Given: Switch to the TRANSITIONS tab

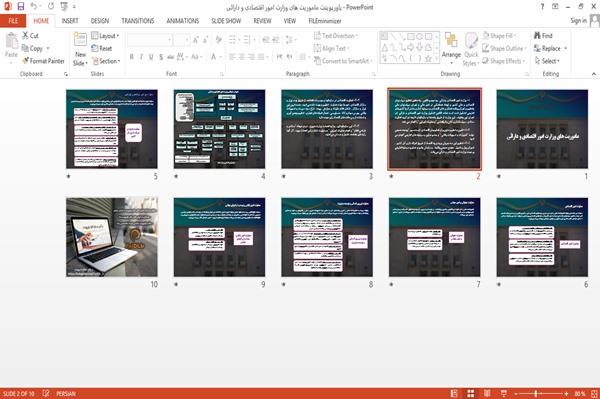Looking at the screenshot, I should pyautogui.click(x=138, y=21).
